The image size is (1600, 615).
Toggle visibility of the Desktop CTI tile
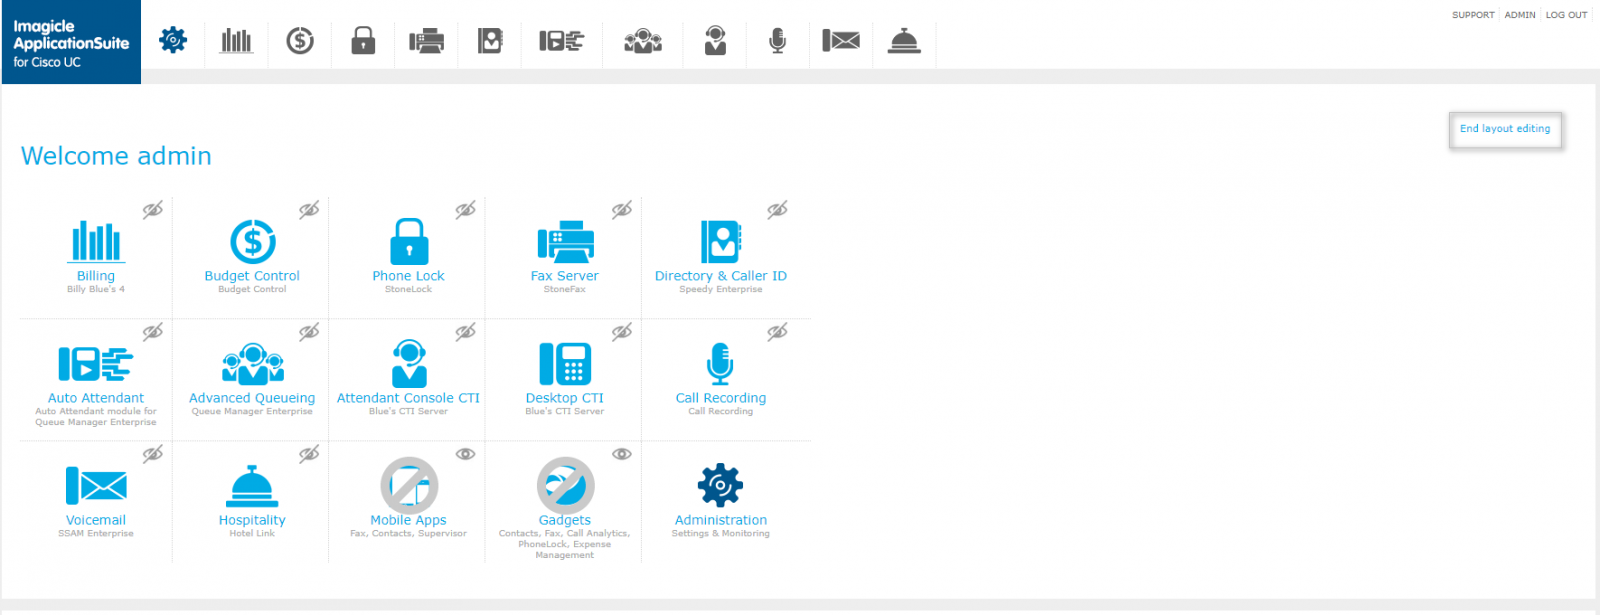(622, 332)
